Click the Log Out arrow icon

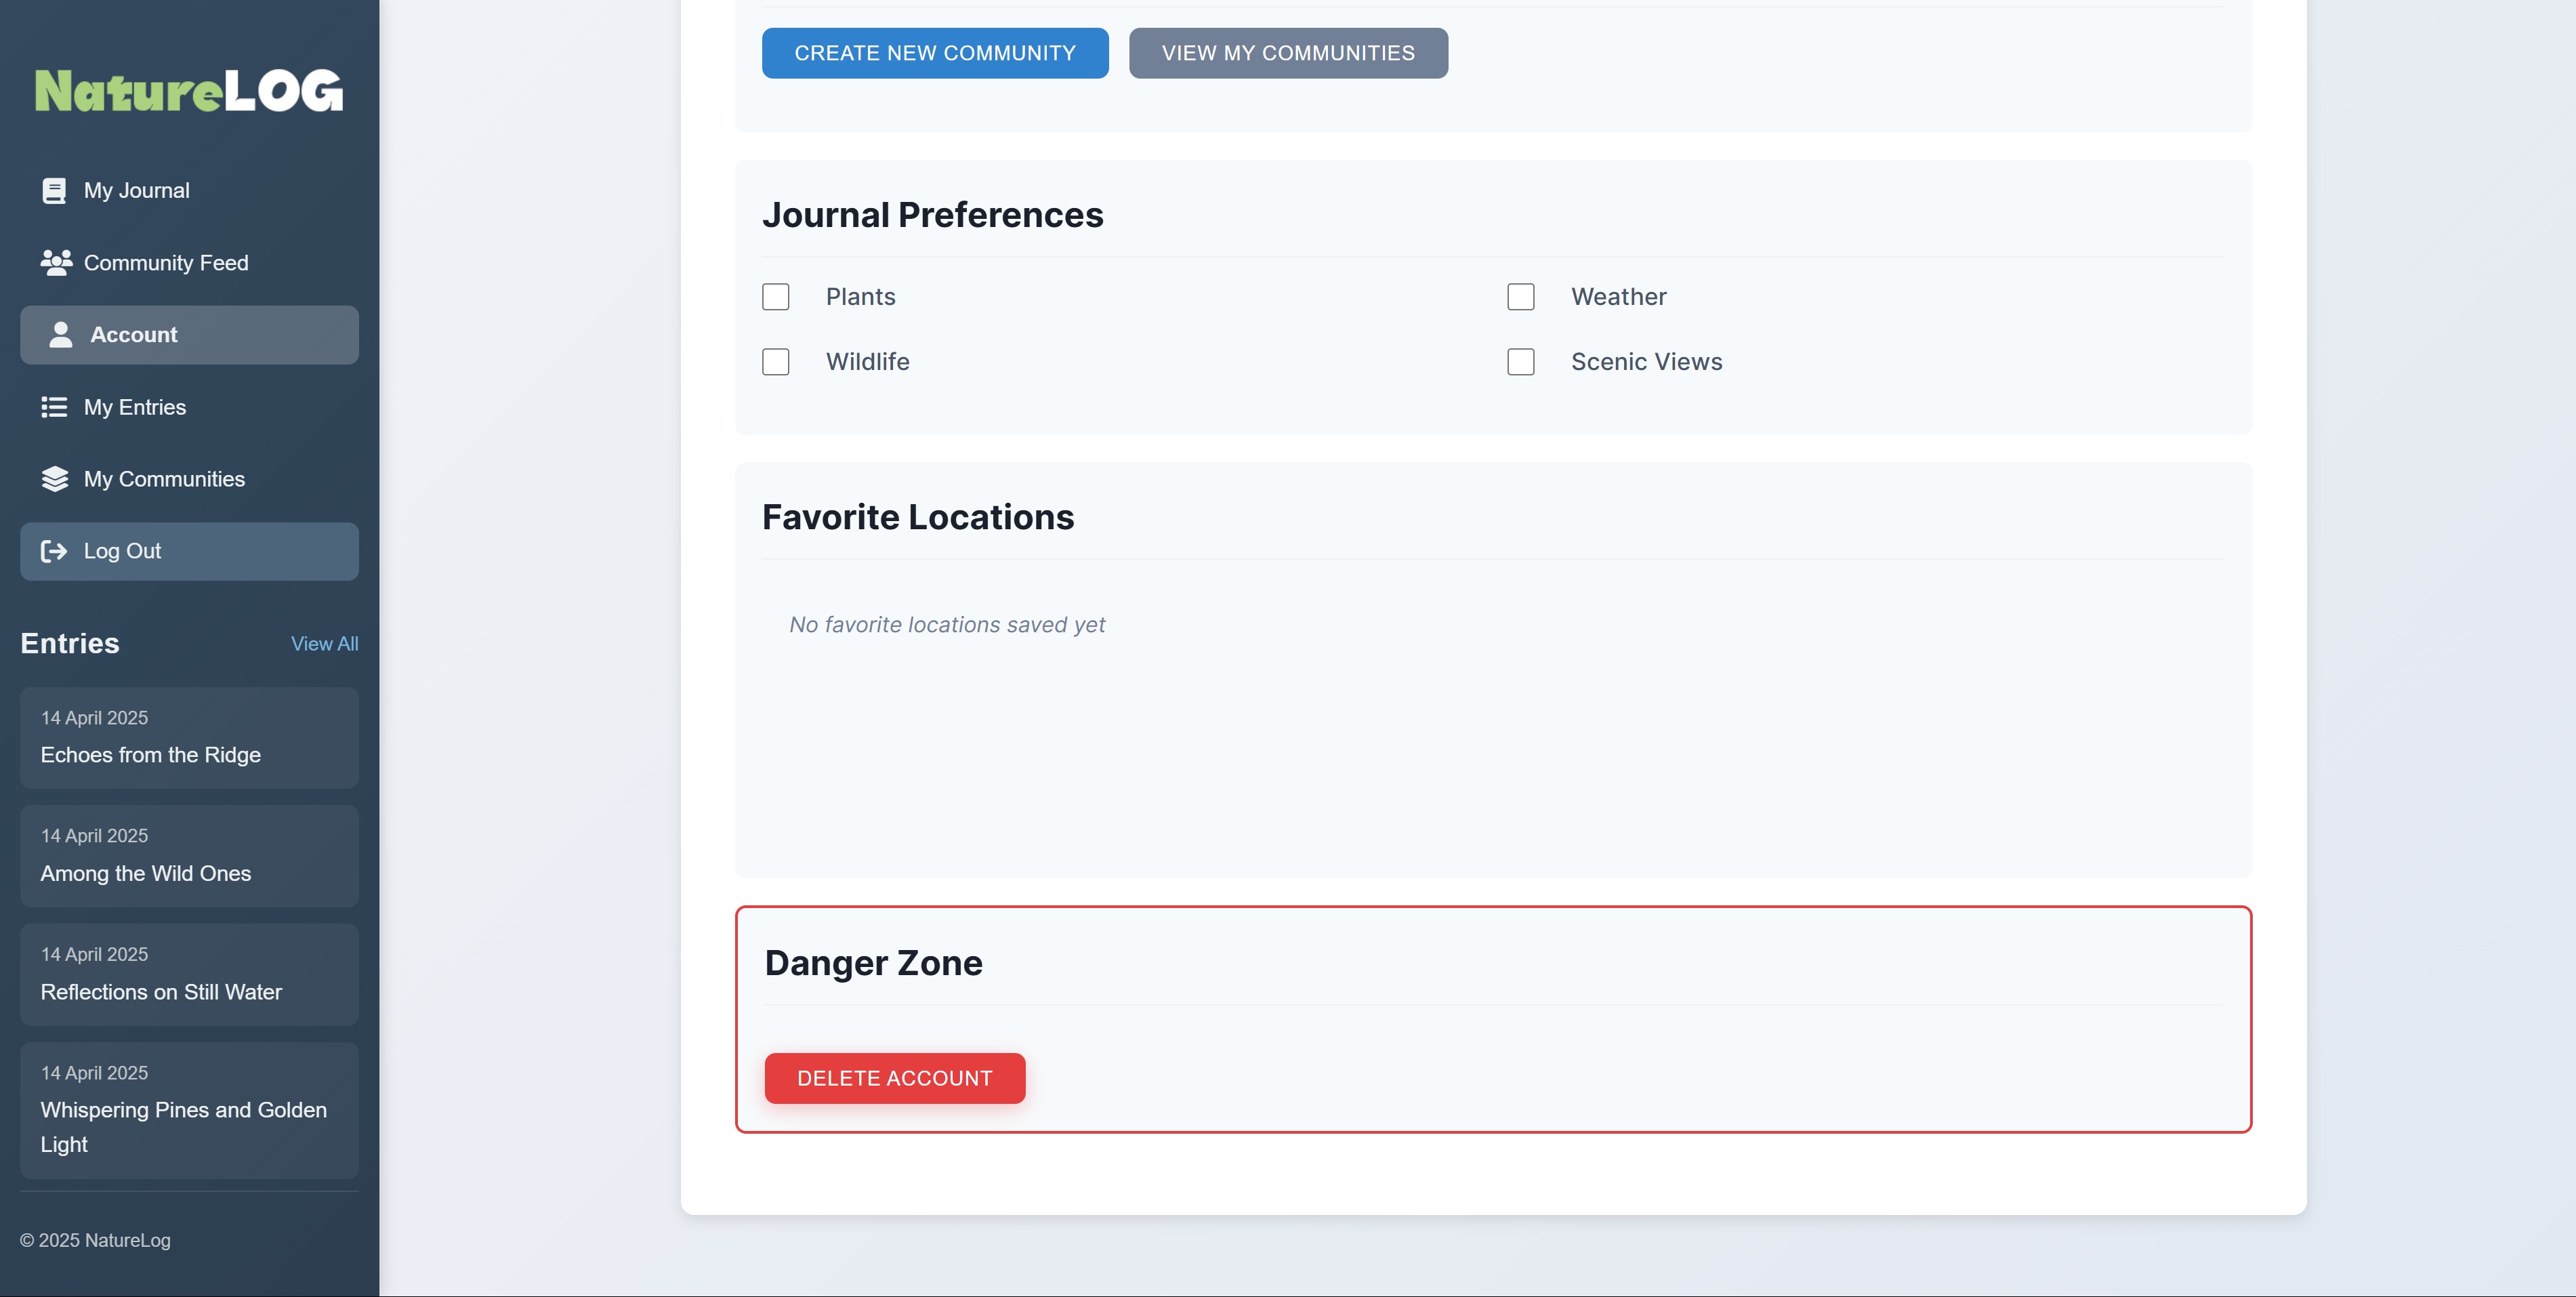54,551
